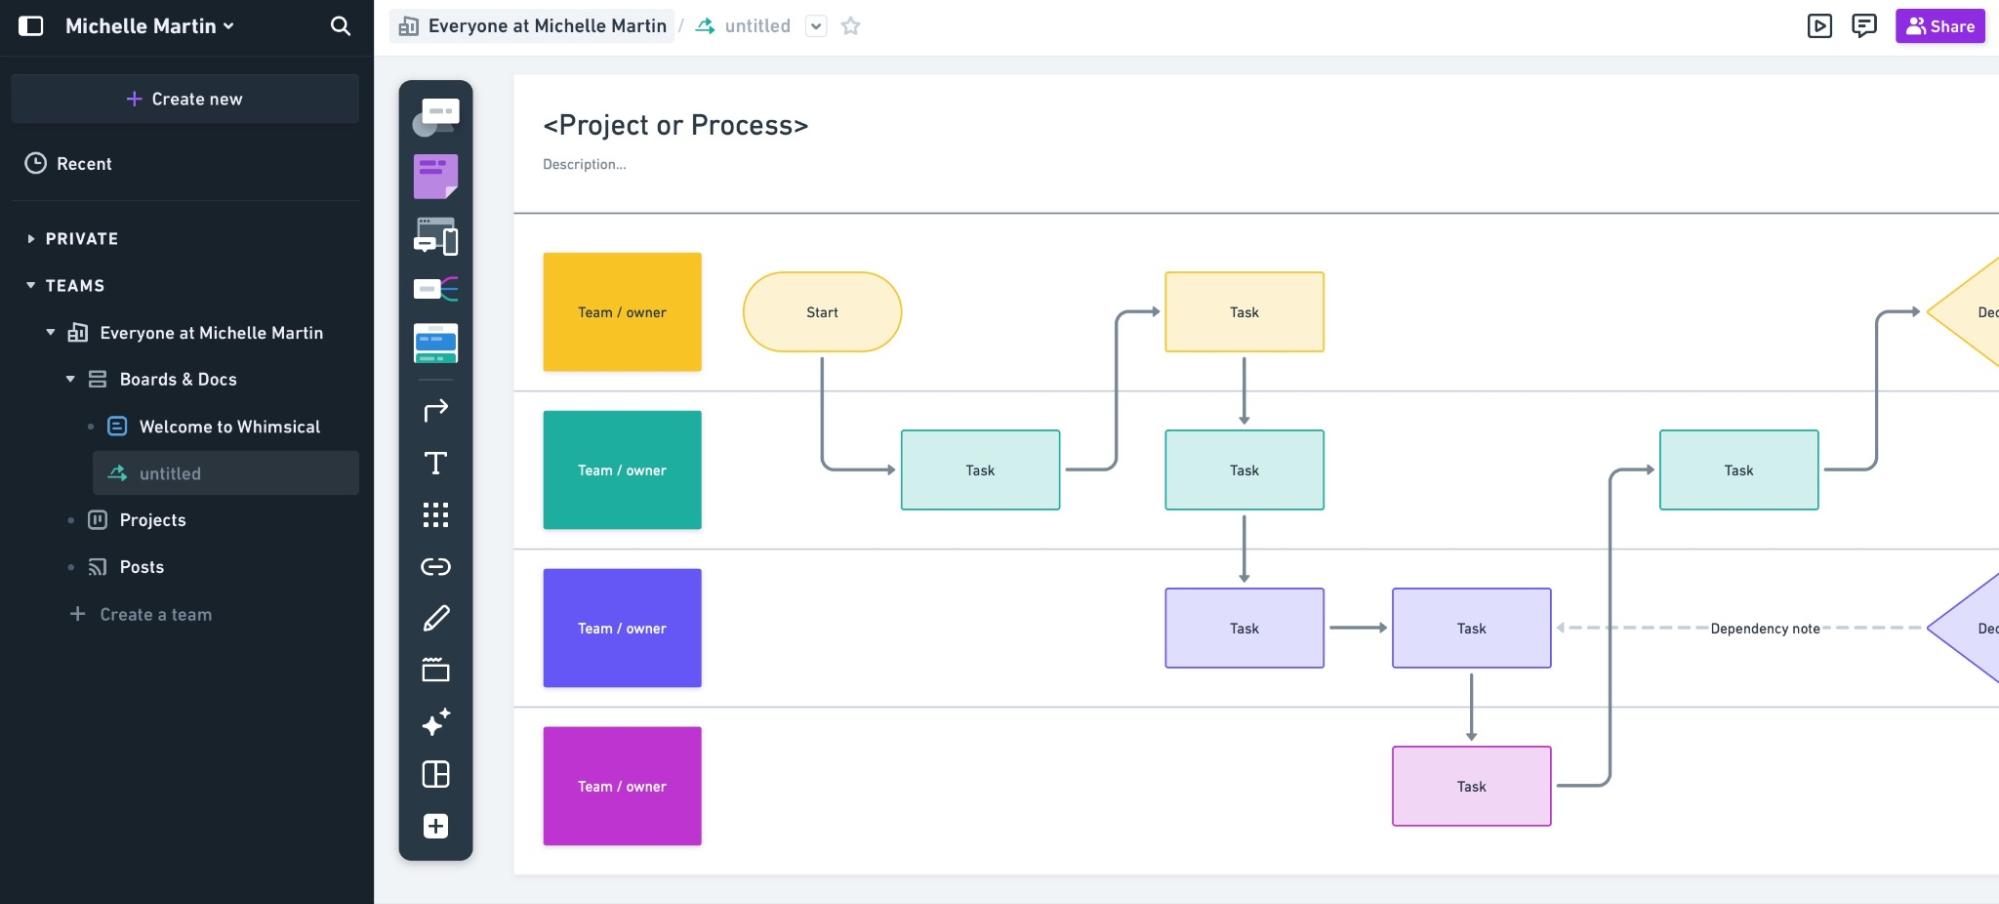1999x904 pixels.
Task: Click the Create new button
Action: coord(185,98)
